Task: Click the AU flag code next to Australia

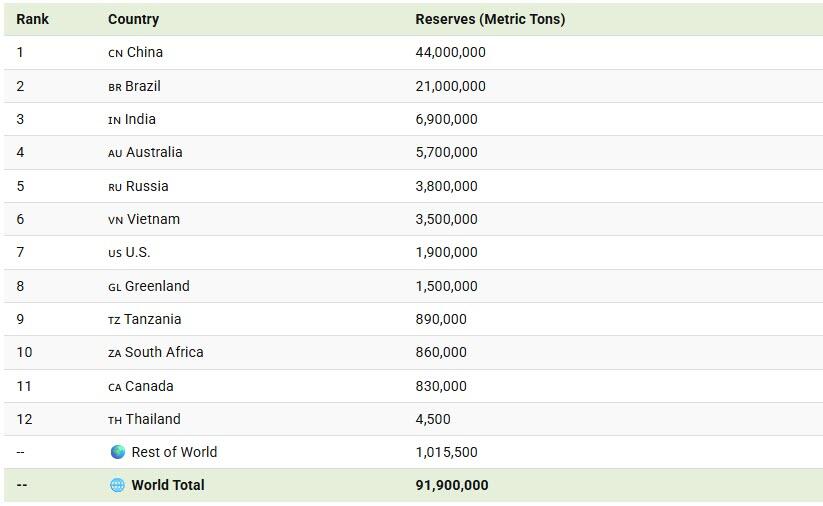Action: coord(115,153)
